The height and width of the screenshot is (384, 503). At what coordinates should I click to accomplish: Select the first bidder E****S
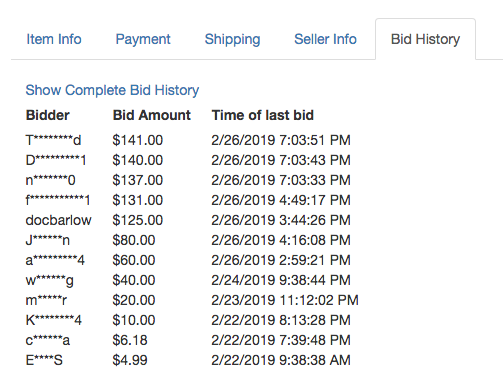[44, 360]
